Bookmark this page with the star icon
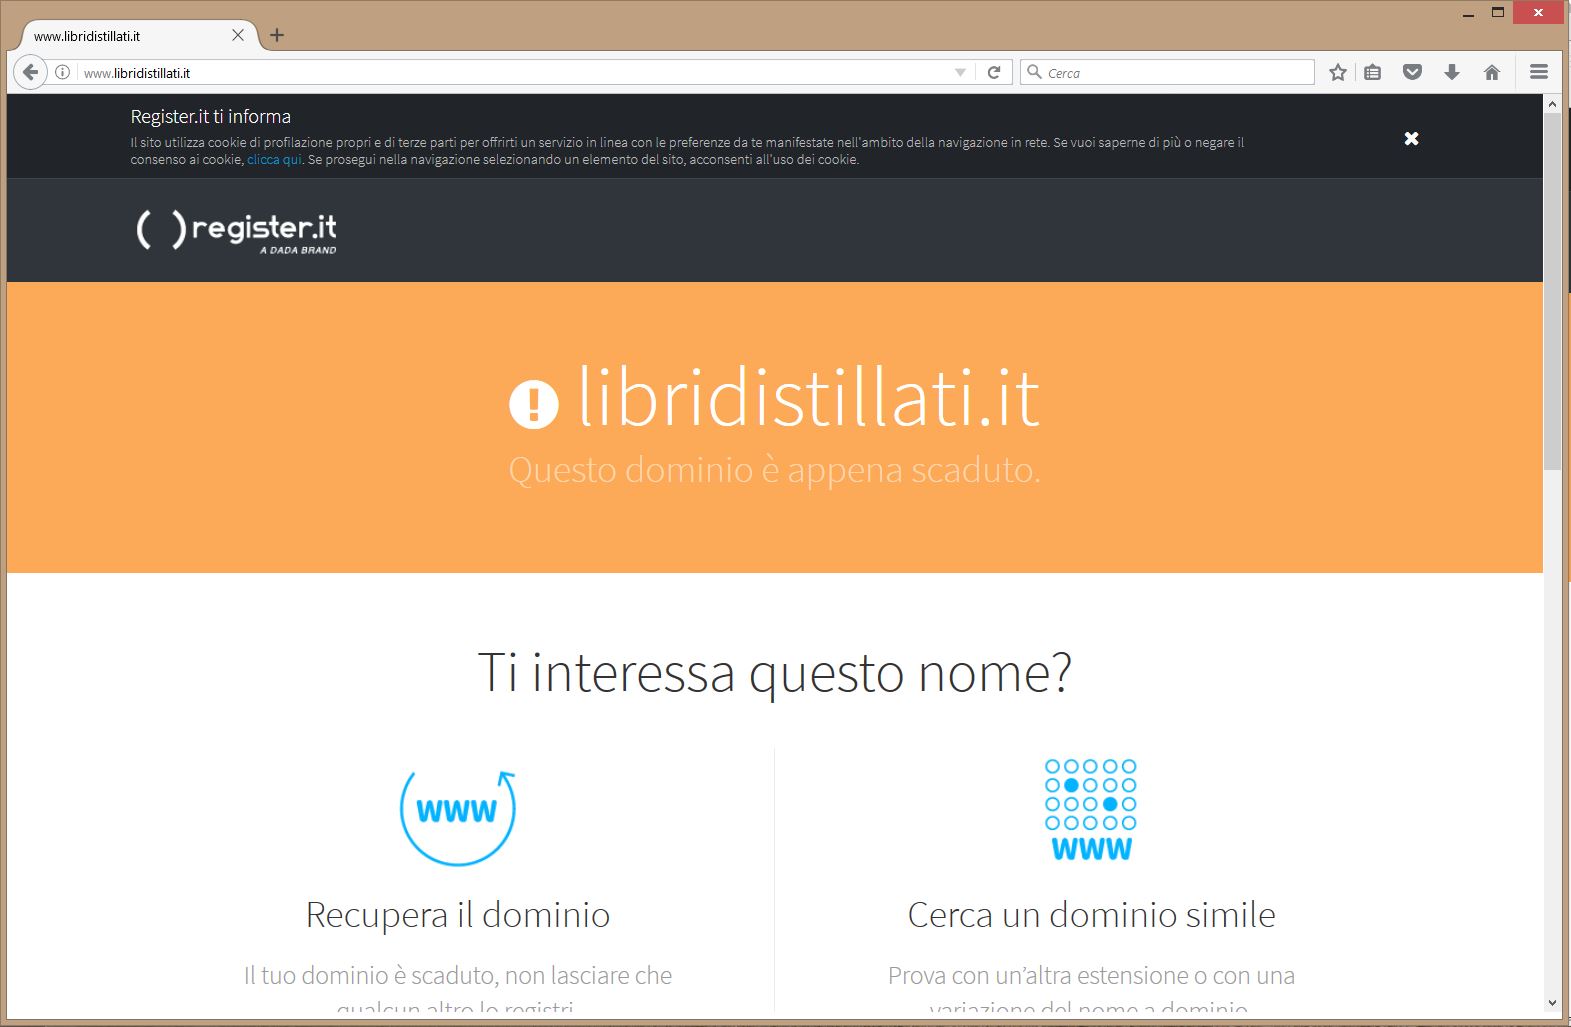The width and height of the screenshot is (1571, 1027). (1337, 72)
